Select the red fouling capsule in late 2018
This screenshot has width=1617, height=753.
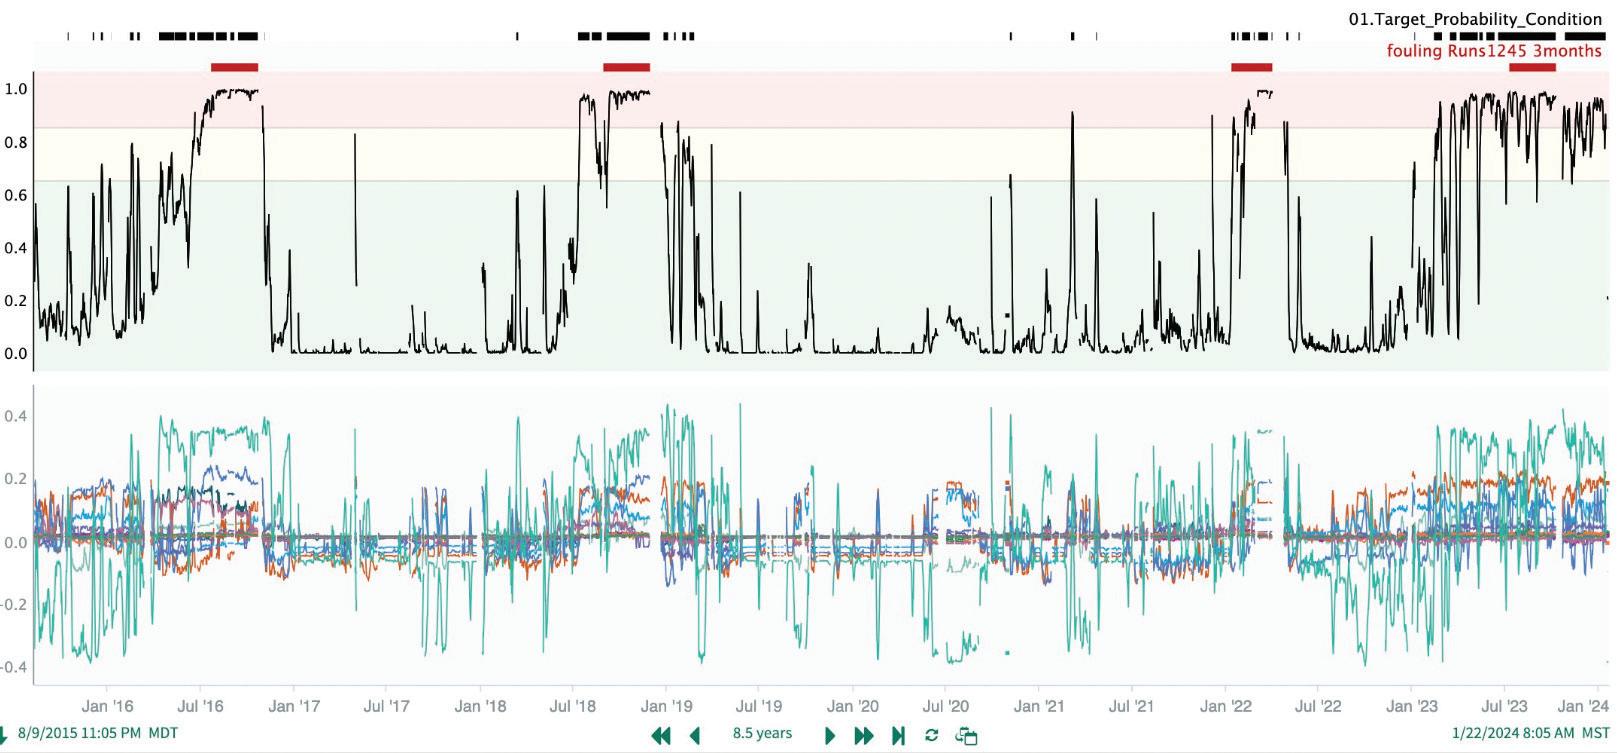(x=626, y=67)
